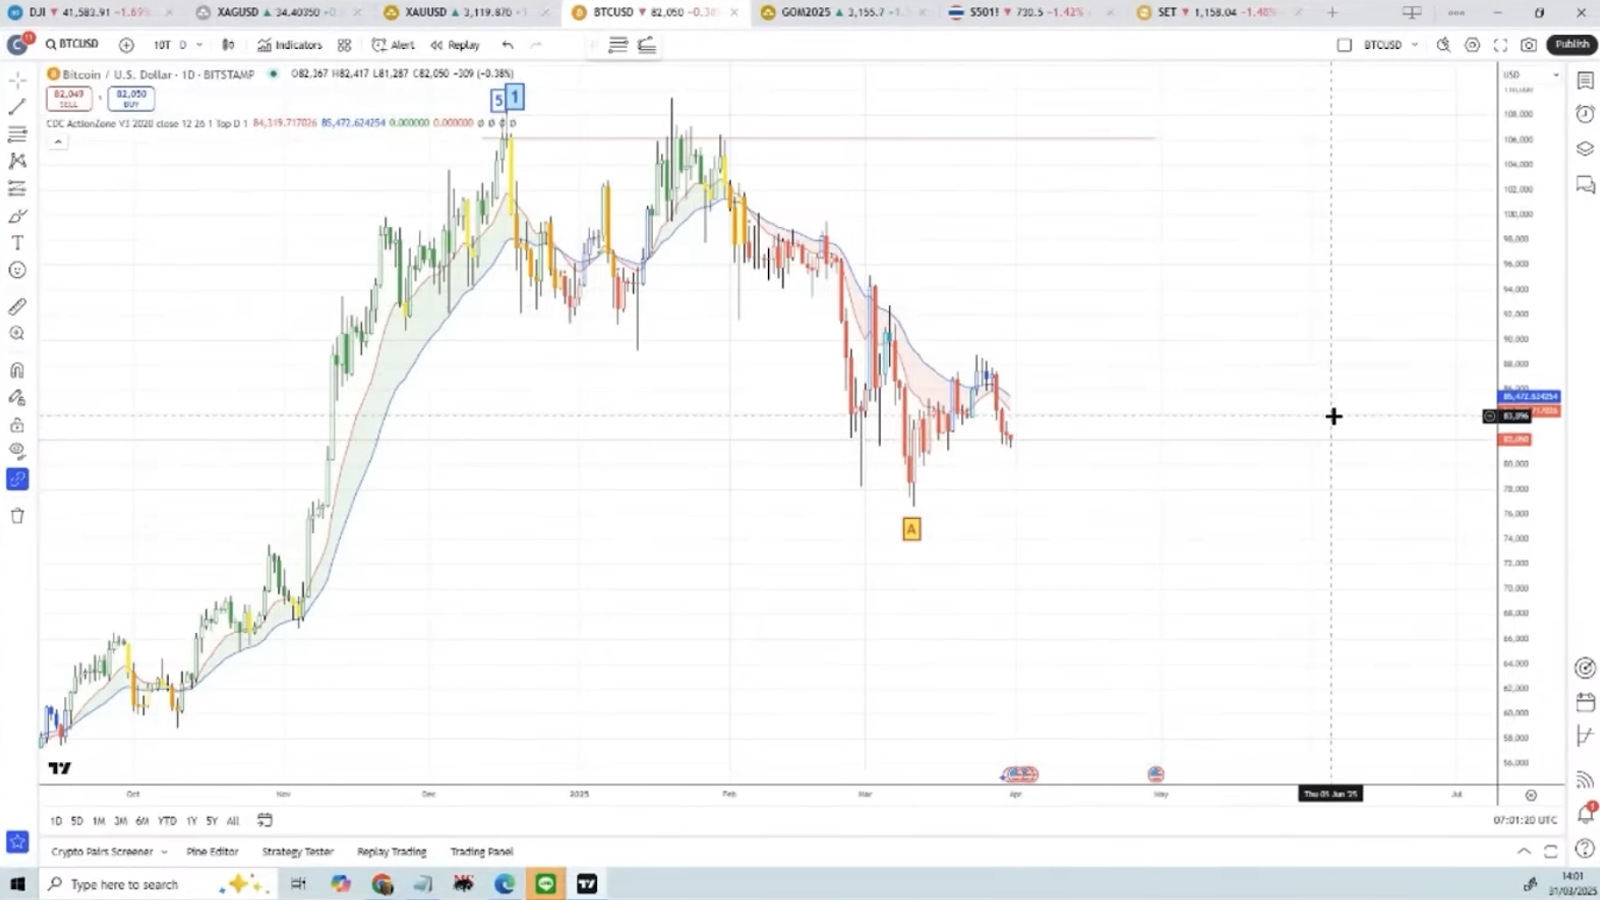Click the red 82,049 Sell price button
The image size is (1600, 900).
(69, 98)
